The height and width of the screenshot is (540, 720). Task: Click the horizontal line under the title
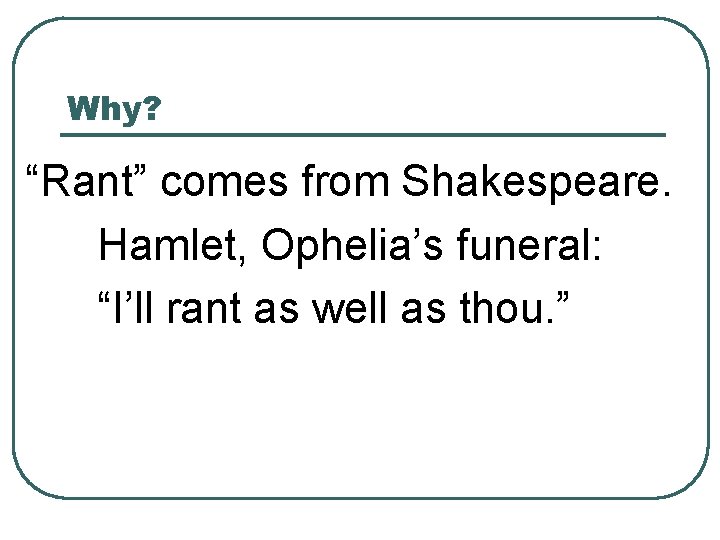pyautogui.click(x=362, y=134)
